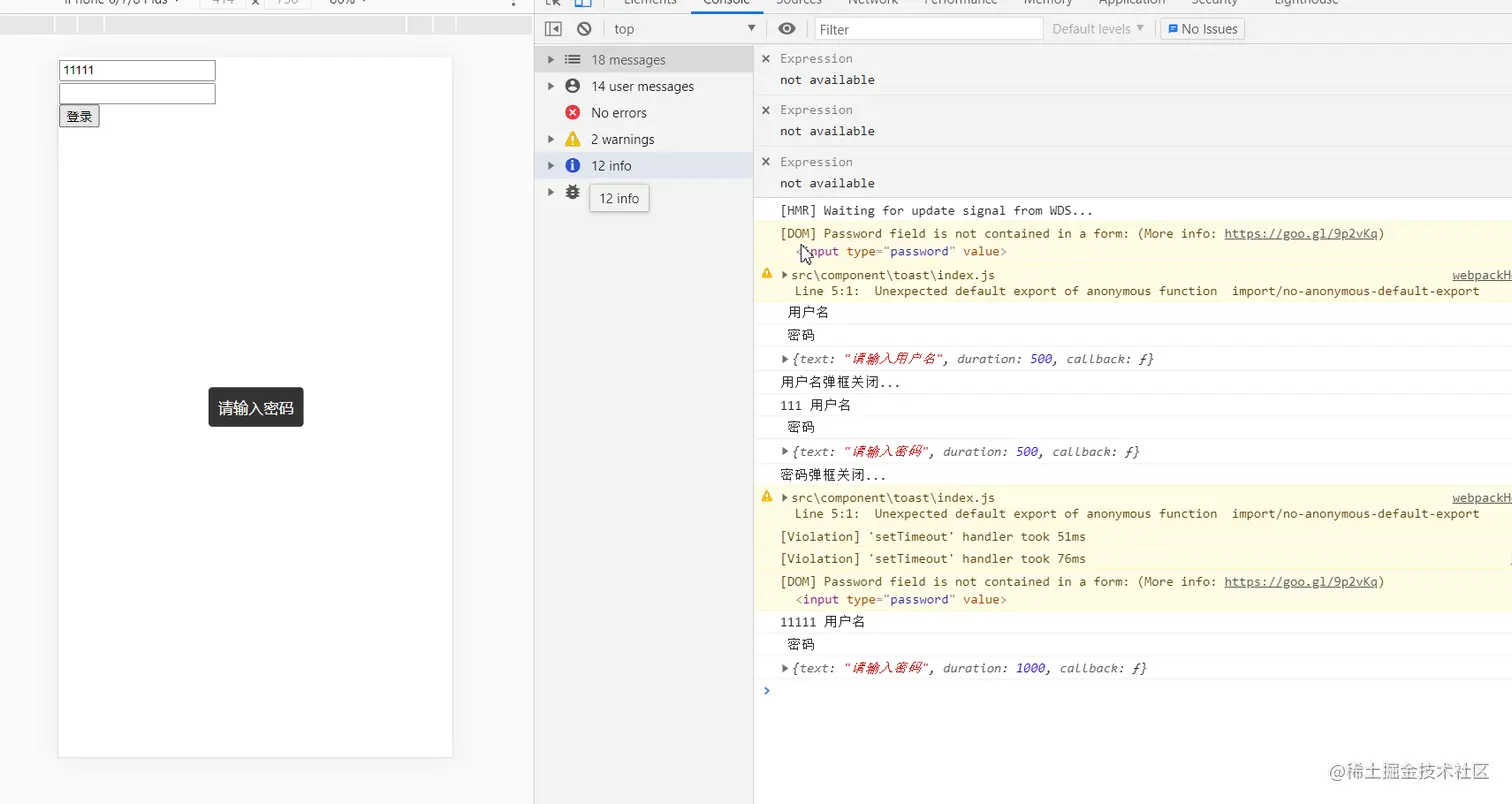Pick the yellow 2 warnings triangle icon

click(x=572, y=139)
